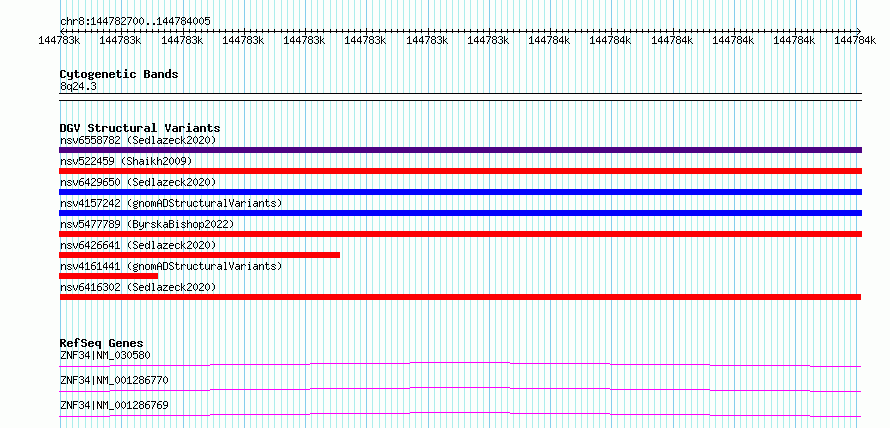Click the ZNF34 NM_001286770 transcript line
Image resolution: width=890 pixels, height=428 pixels.
460,389
